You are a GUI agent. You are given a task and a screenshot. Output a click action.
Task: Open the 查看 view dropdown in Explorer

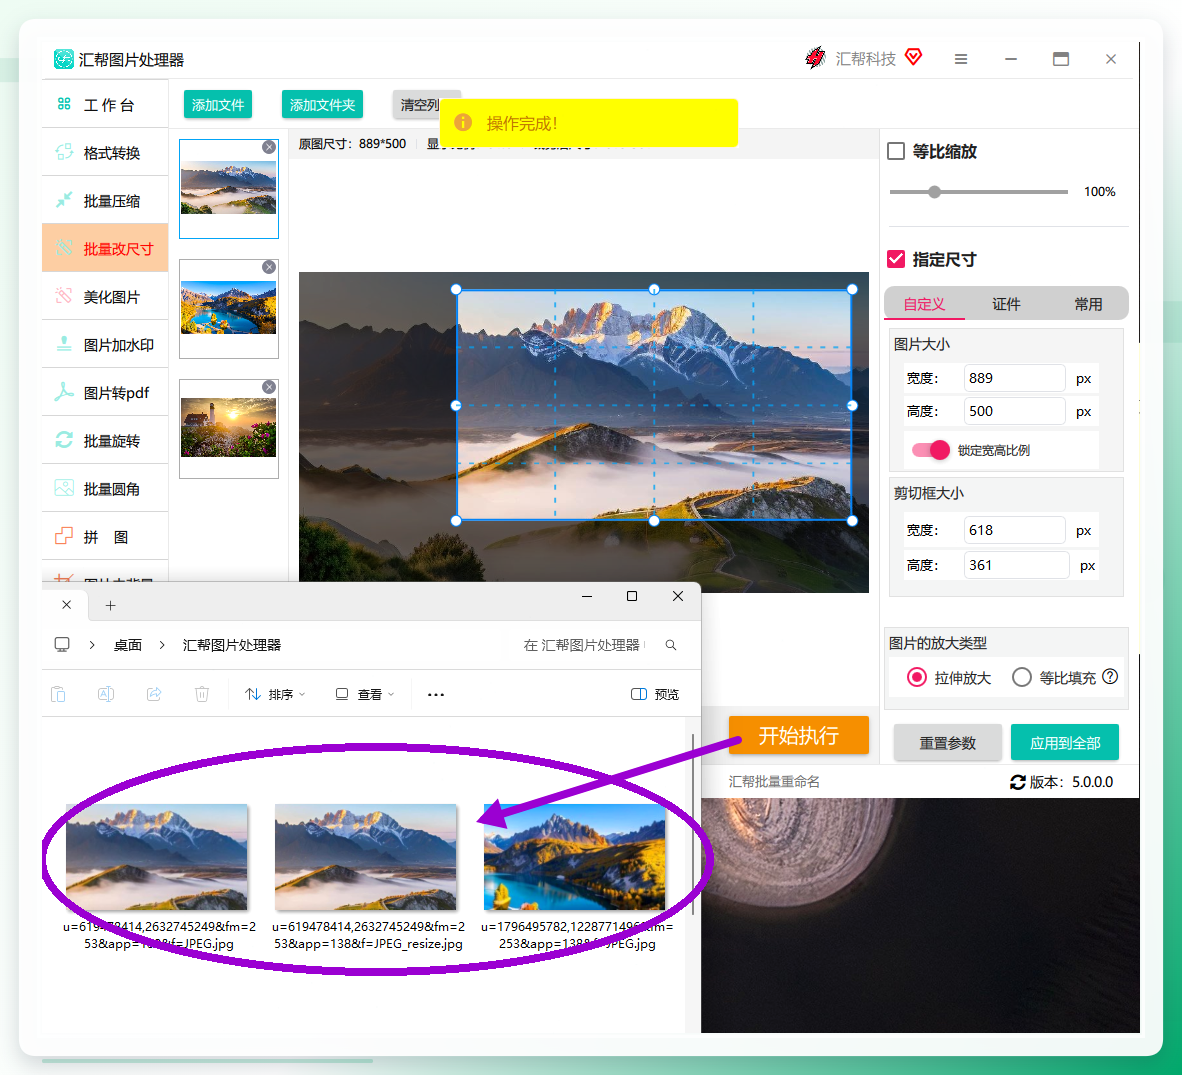coord(365,694)
